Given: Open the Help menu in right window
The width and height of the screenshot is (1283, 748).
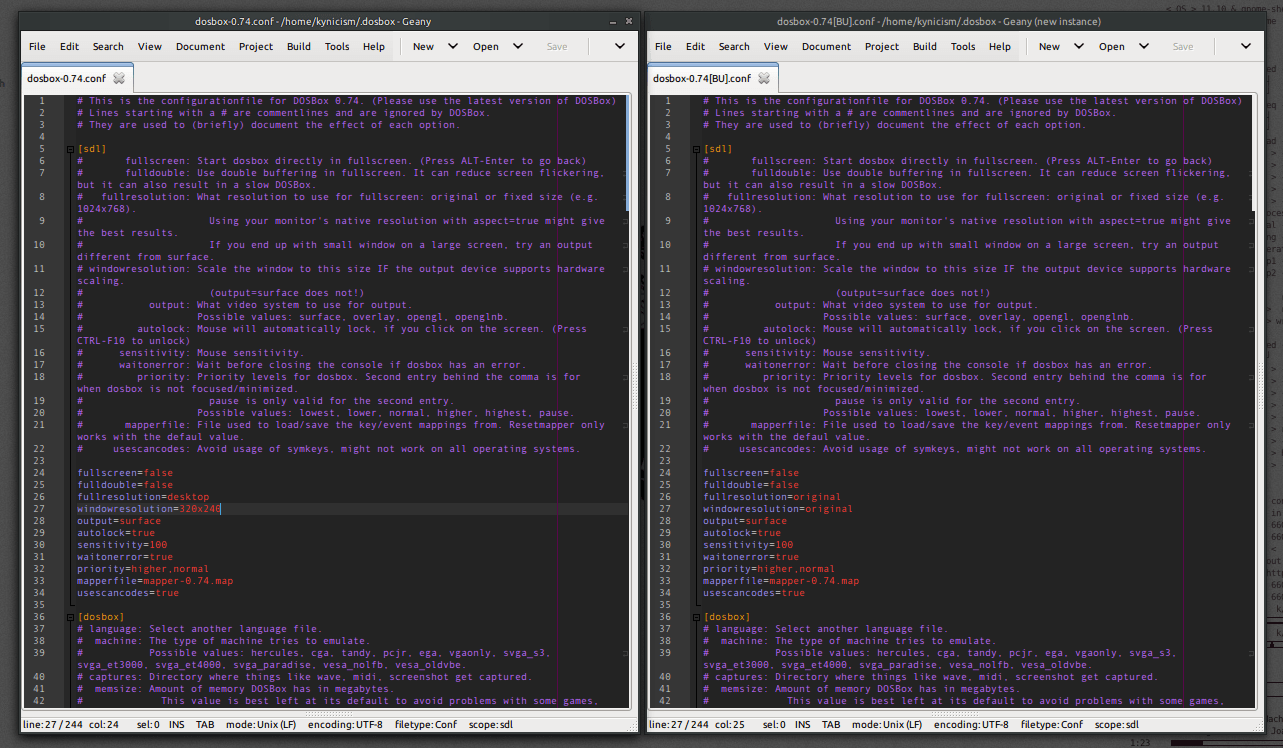Looking at the screenshot, I should click(x=1000, y=47).
